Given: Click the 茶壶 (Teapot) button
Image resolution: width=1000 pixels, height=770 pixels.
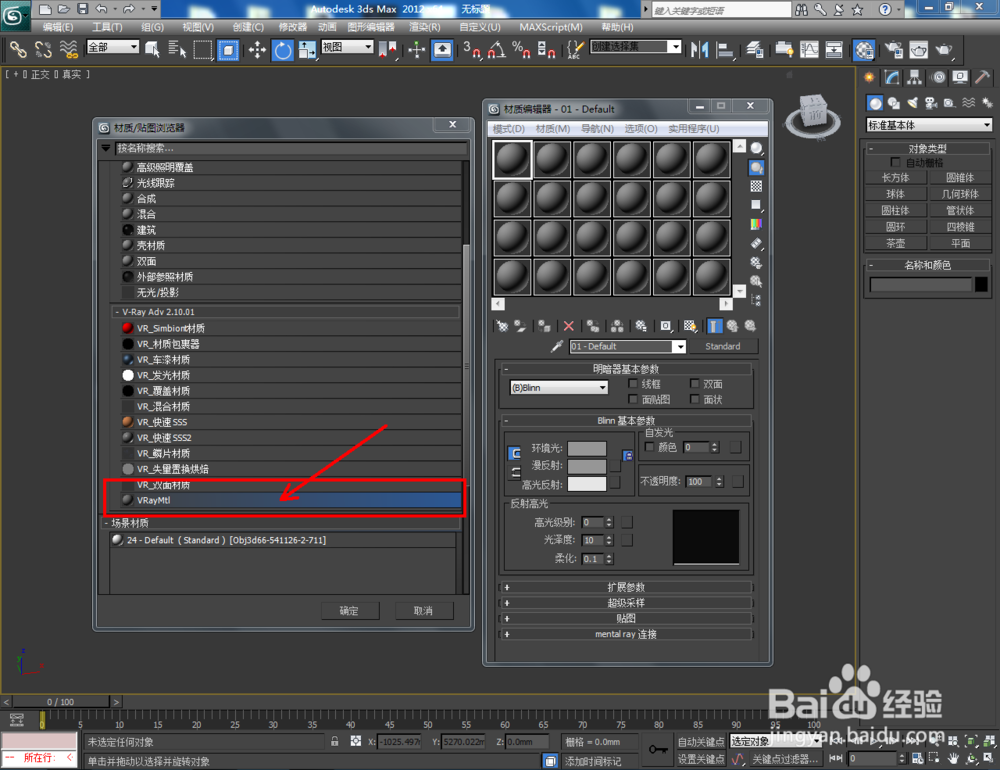Looking at the screenshot, I should point(895,243).
